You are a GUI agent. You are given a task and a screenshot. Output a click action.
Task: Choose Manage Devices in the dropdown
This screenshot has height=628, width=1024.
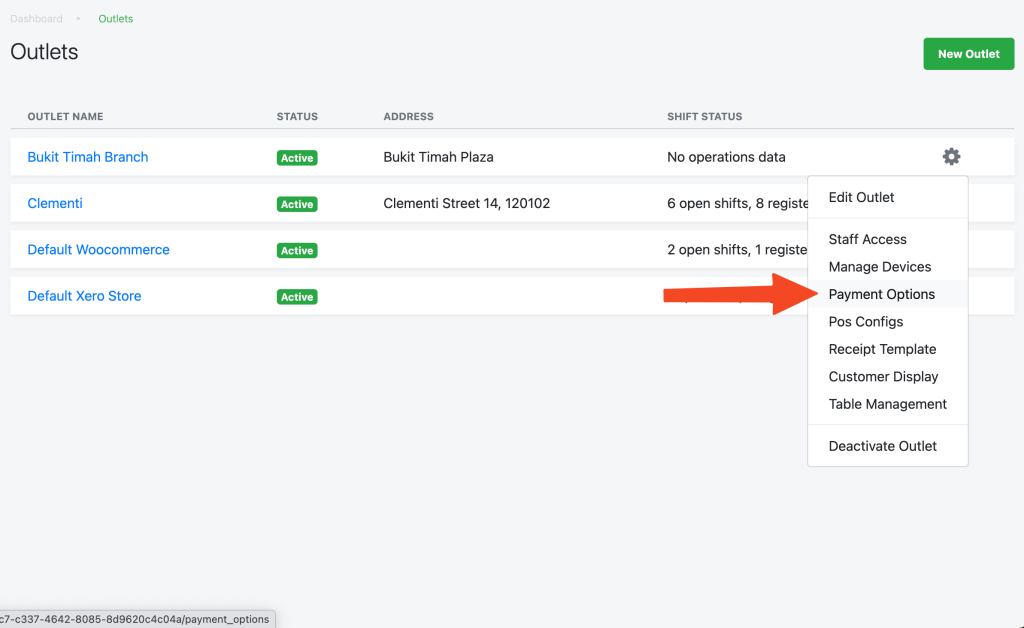point(879,267)
